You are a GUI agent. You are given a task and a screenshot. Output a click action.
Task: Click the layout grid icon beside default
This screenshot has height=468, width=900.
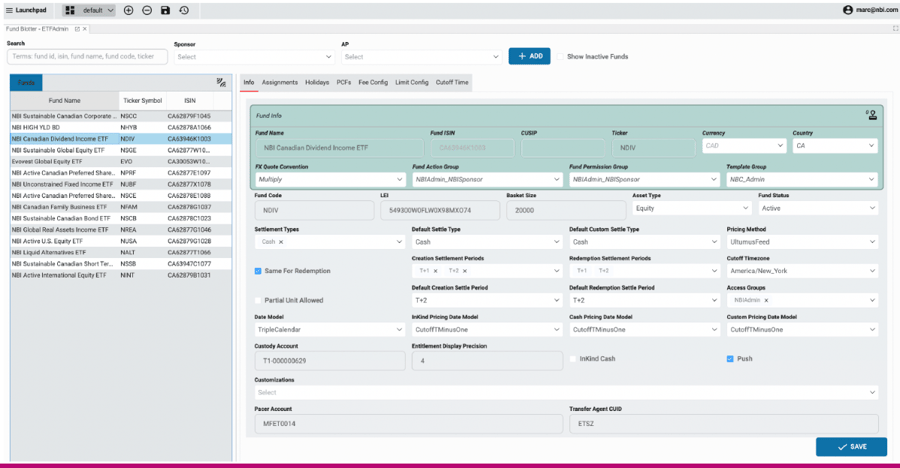click(x=70, y=10)
